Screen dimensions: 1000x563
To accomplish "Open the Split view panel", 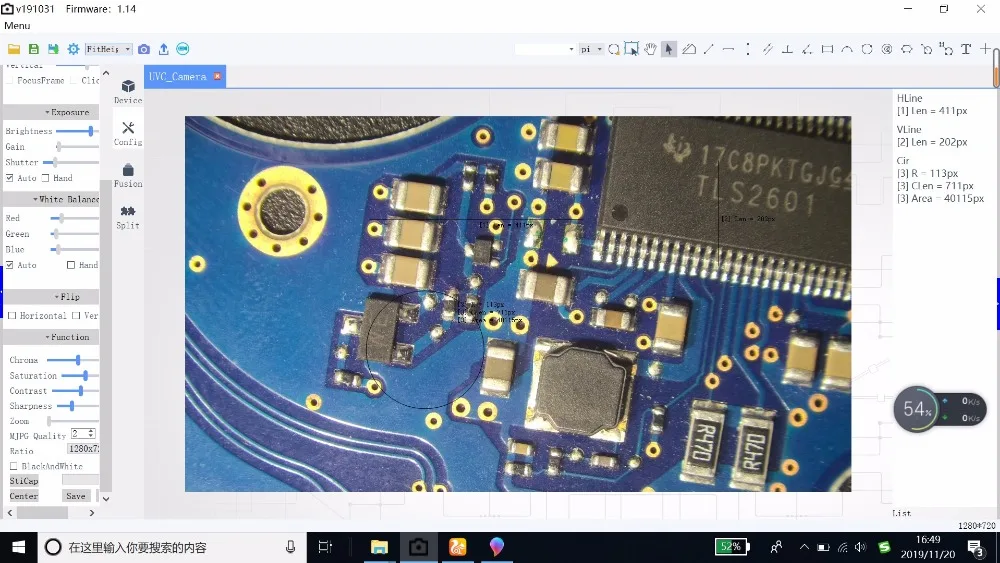I will click(128, 217).
